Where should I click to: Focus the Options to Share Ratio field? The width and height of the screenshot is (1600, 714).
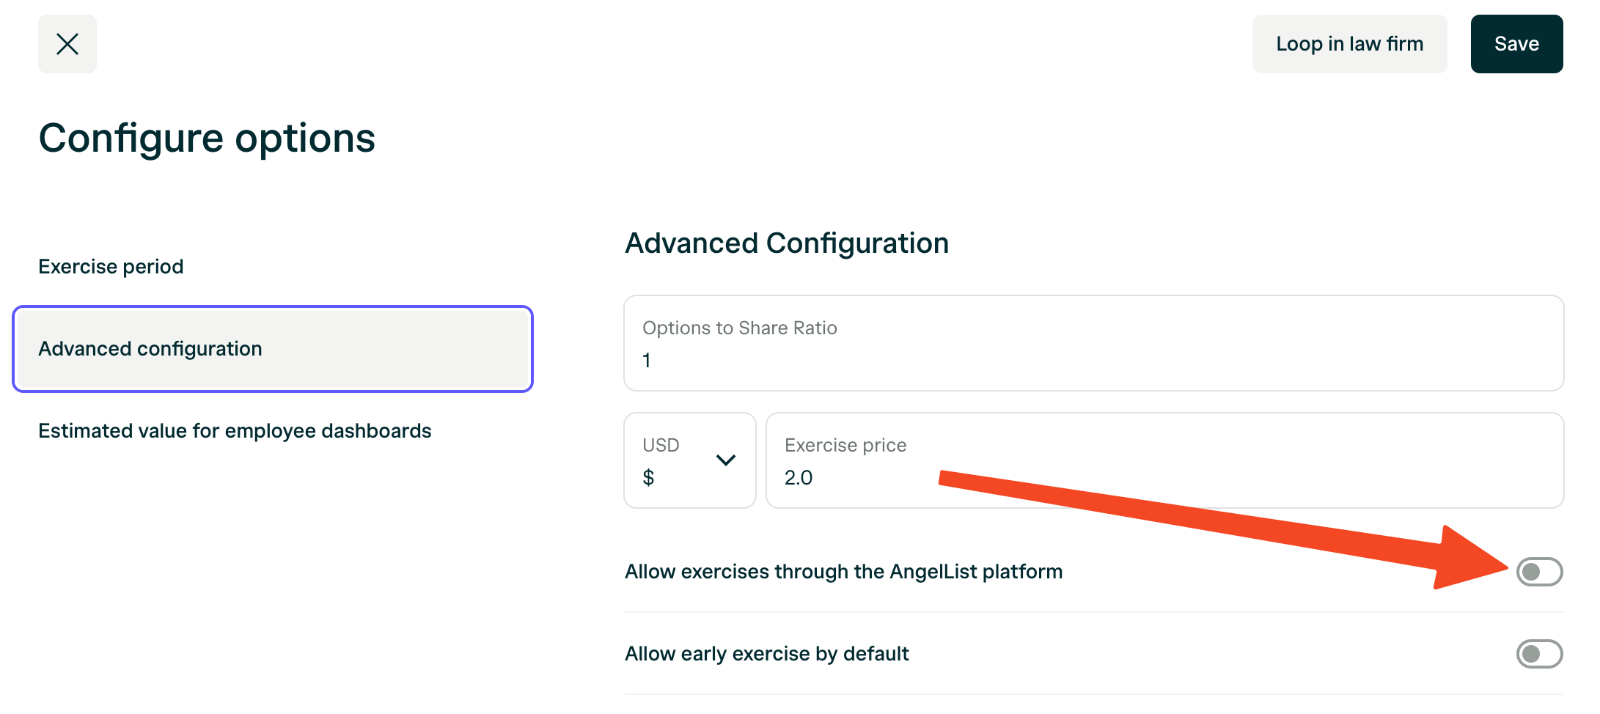[x=1093, y=343]
